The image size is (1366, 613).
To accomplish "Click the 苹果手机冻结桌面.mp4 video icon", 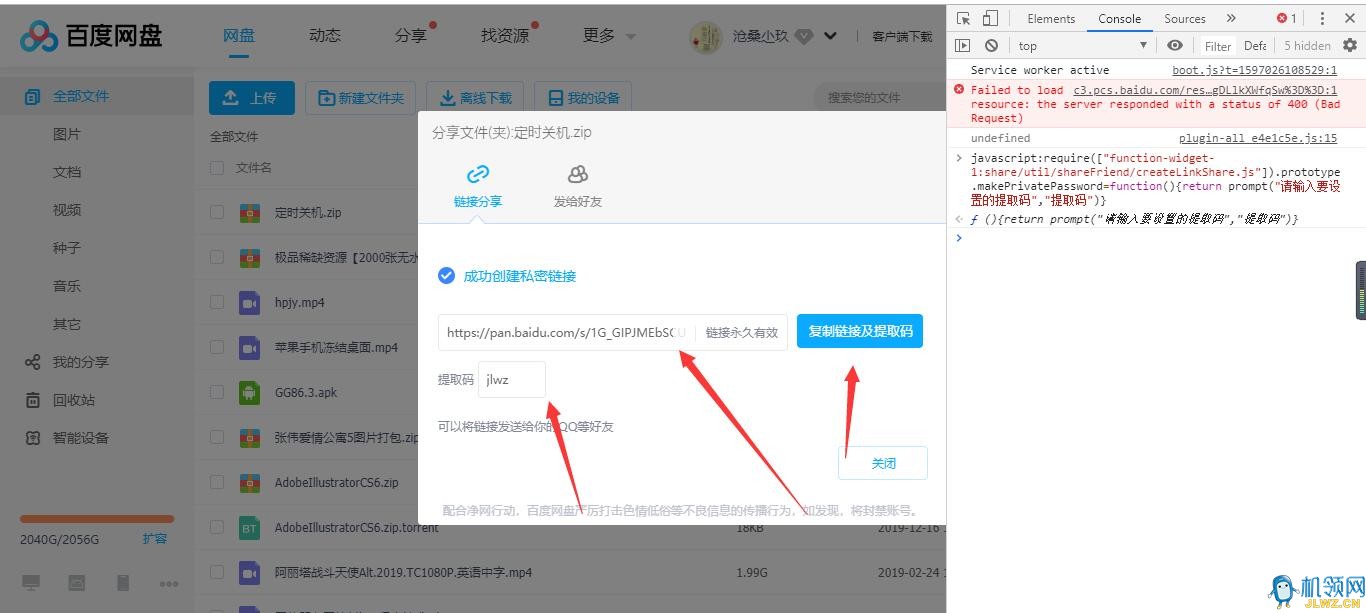I will tap(249, 347).
